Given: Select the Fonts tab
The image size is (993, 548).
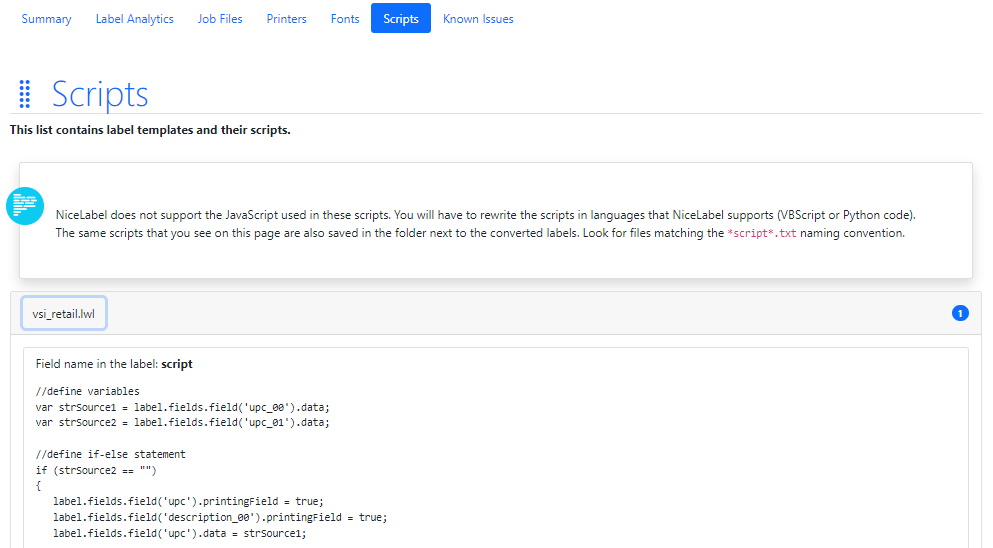Looking at the screenshot, I should [x=345, y=19].
